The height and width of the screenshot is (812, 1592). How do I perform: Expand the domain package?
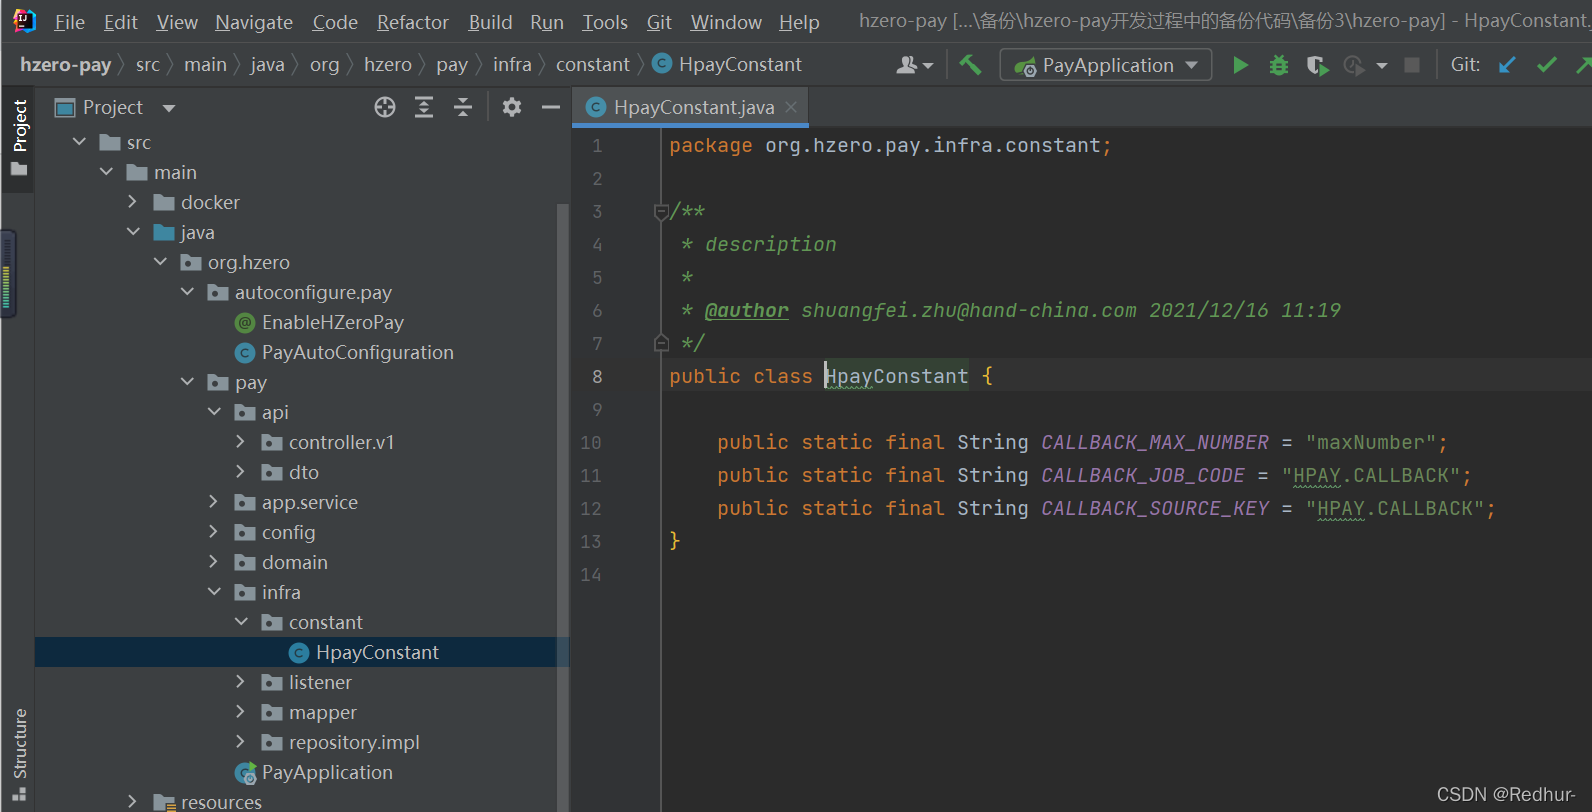click(x=213, y=562)
